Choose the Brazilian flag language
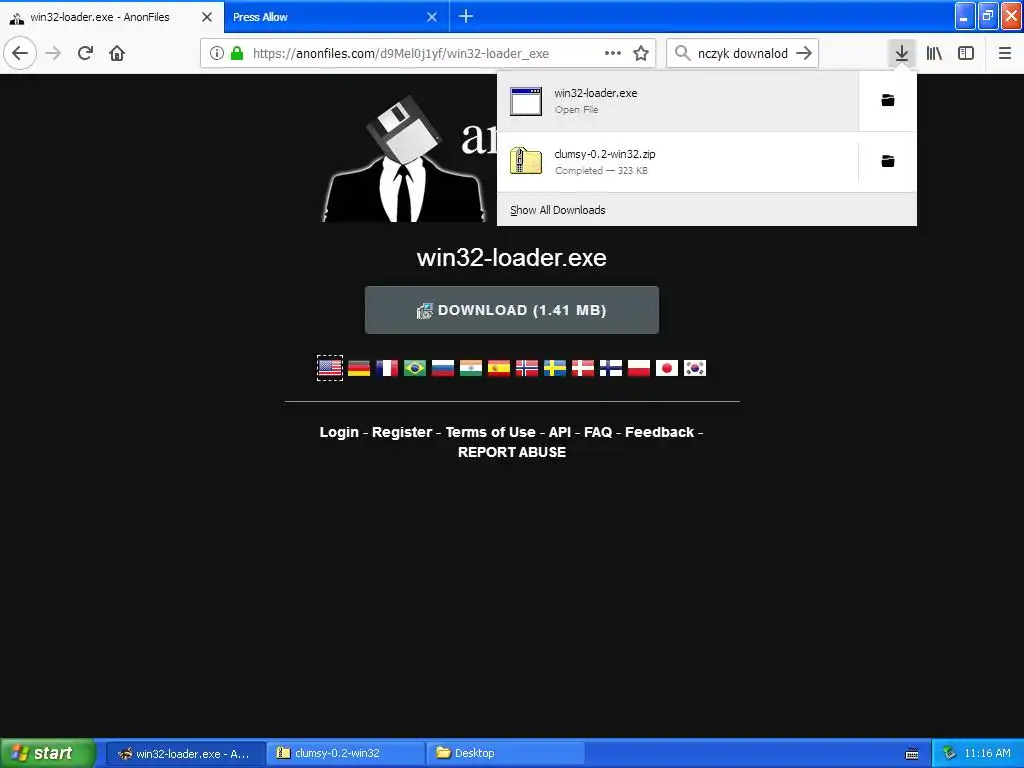1024x768 pixels. pos(415,368)
